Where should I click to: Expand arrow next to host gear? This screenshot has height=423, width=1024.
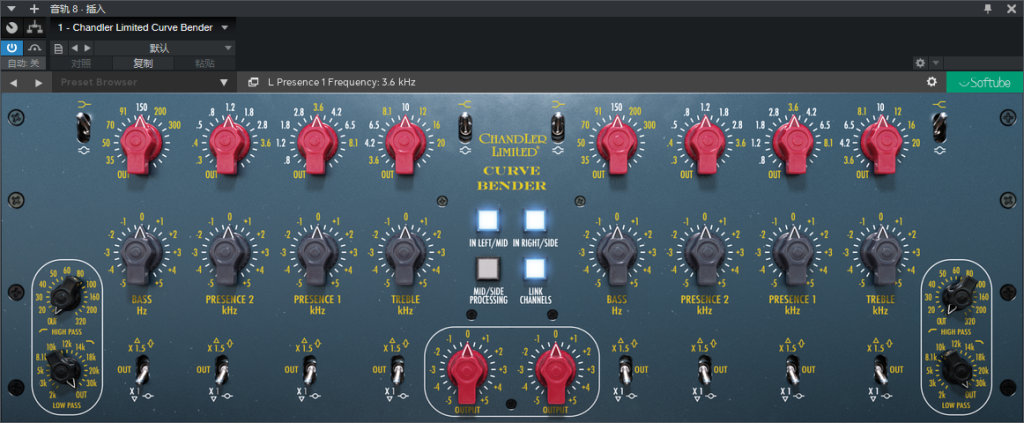(935, 63)
